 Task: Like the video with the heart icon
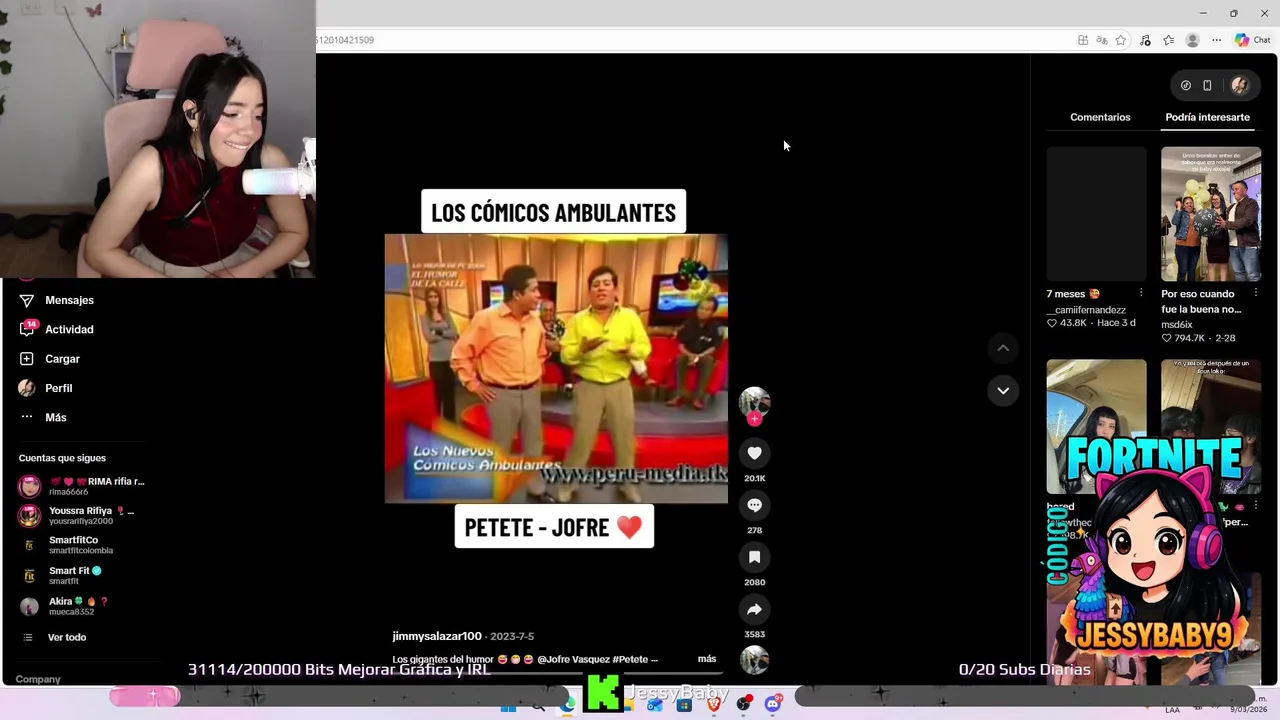pyautogui.click(x=755, y=453)
